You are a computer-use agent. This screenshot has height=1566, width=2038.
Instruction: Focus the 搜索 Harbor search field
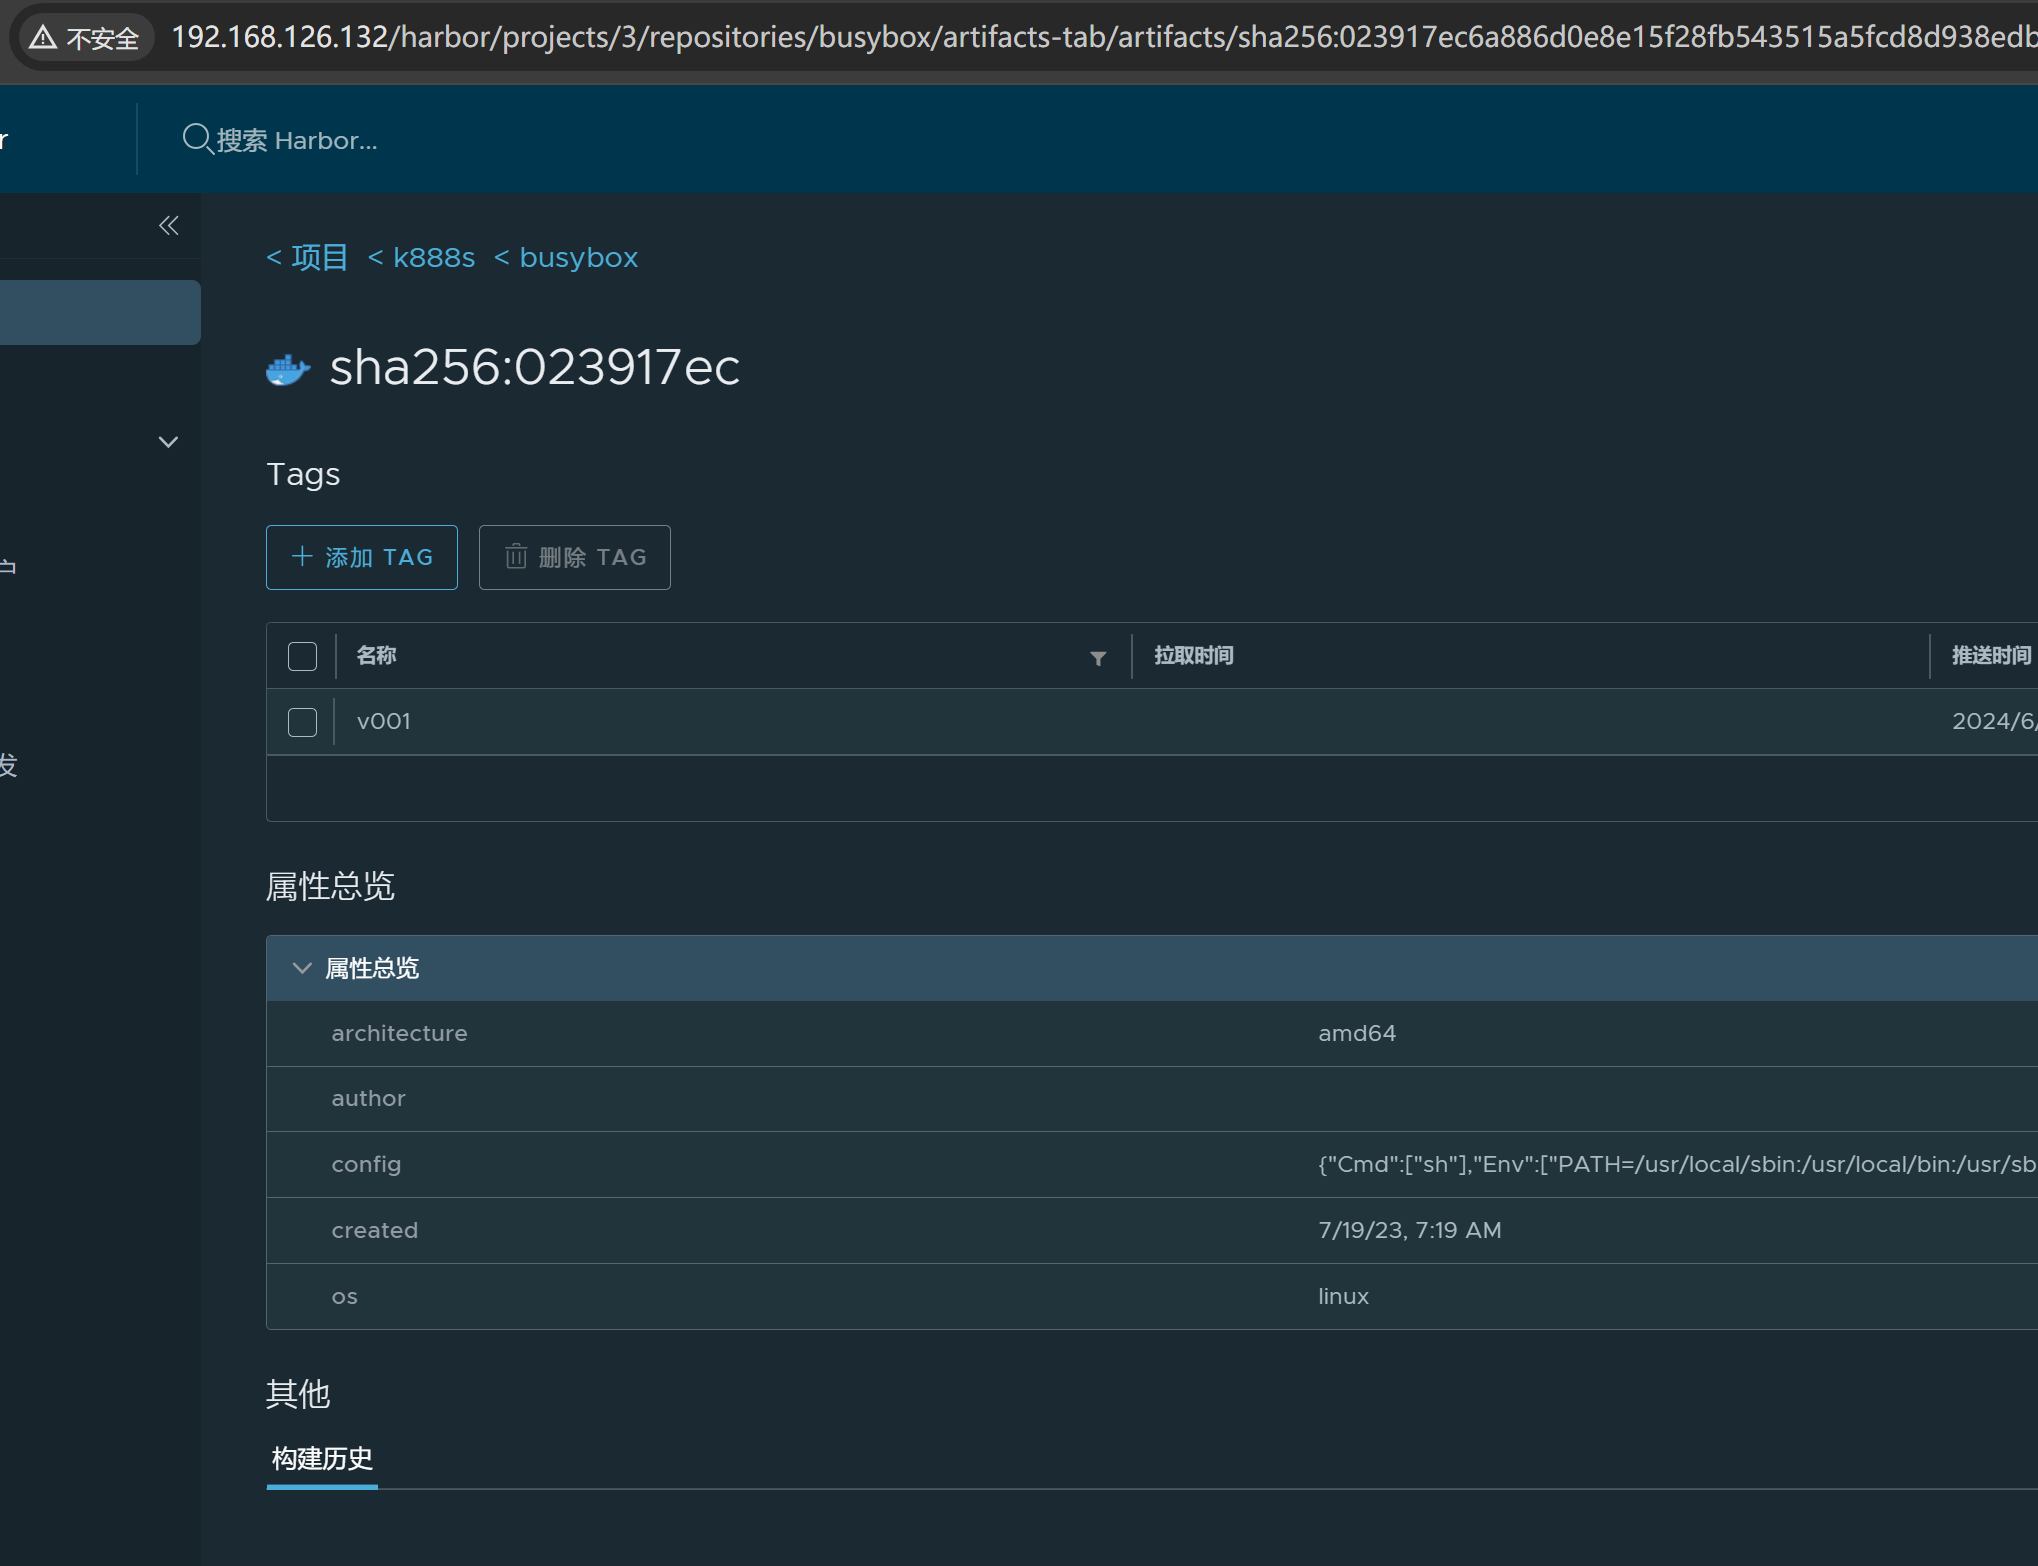point(297,141)
